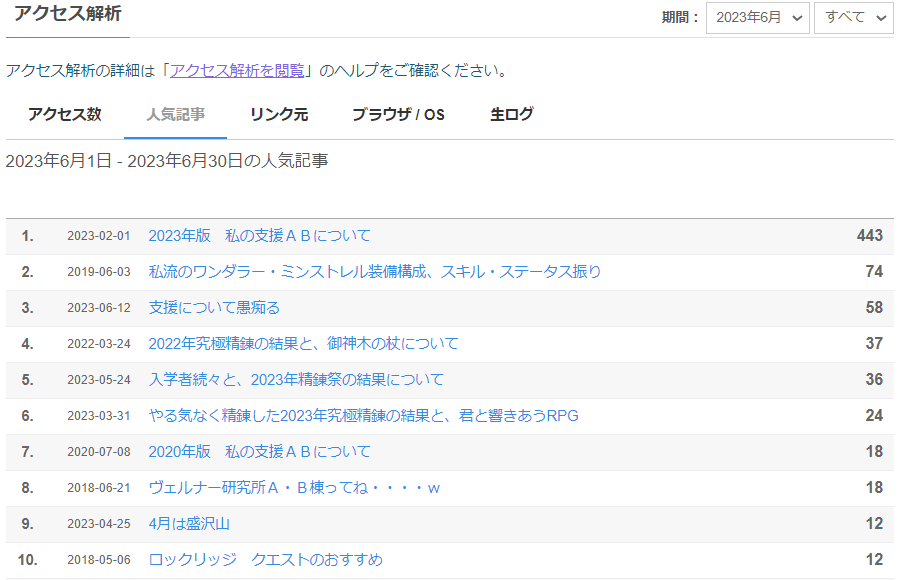The width and height of the screenshot is (906, 580).
Task: Open the ワンダラー・ミンストレル装備構成 article
Action: [374, 272]
